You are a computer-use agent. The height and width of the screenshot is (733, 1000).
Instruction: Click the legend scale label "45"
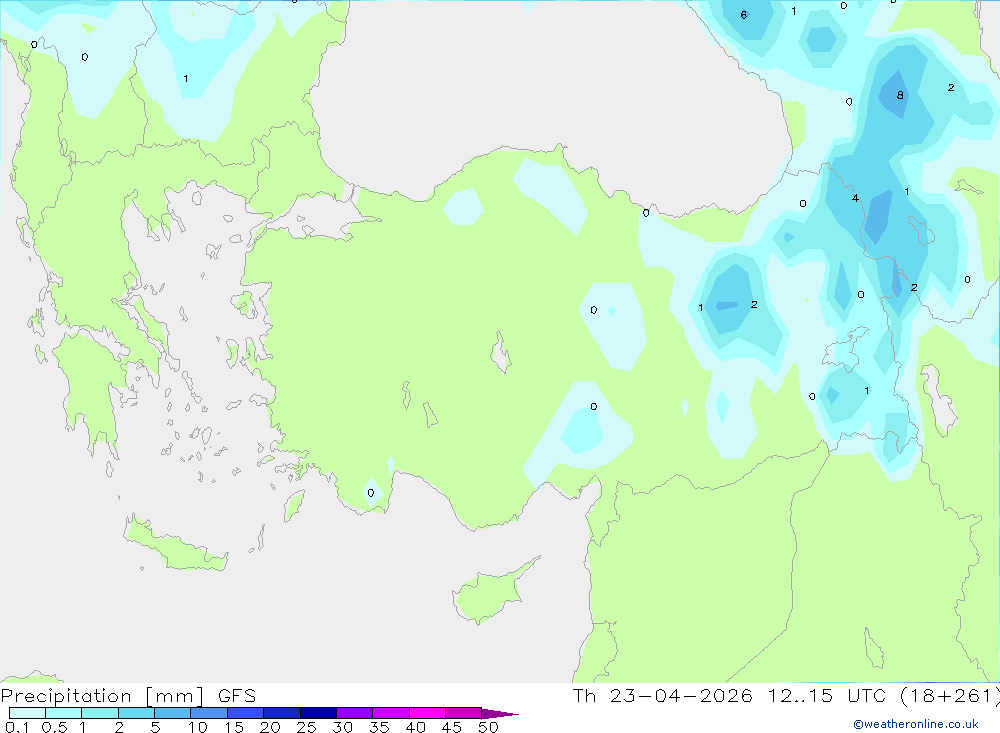point(452,727)
